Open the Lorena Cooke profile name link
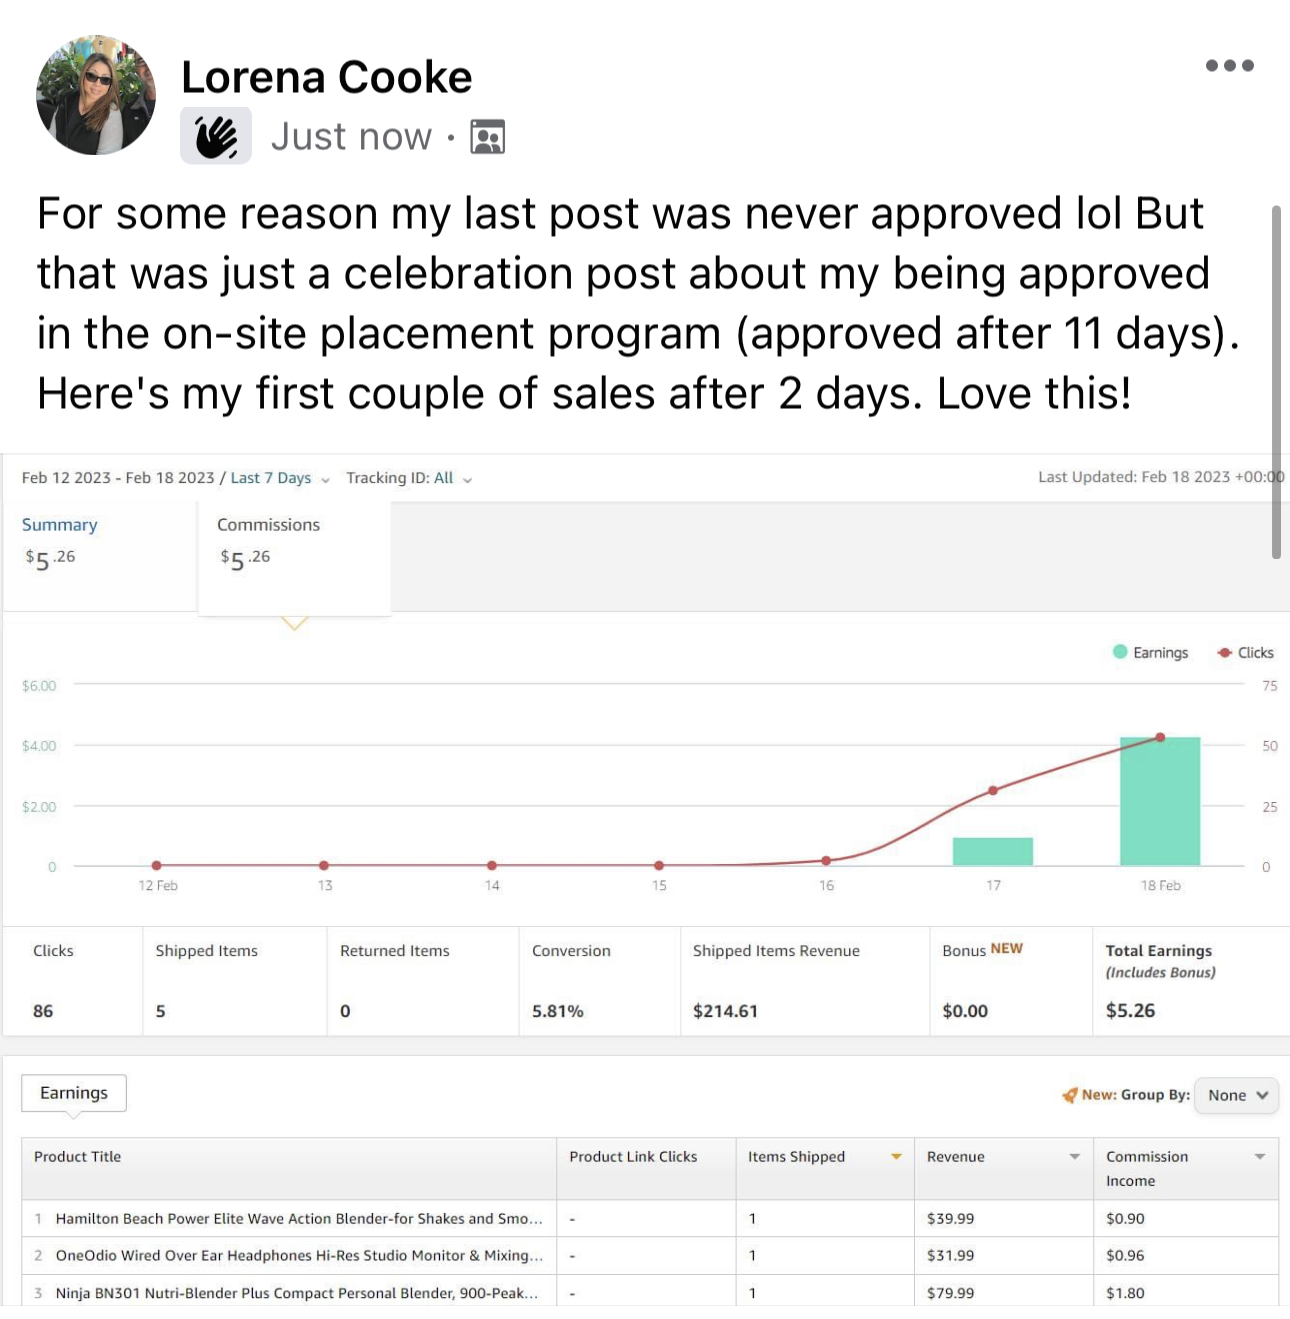 point(326,77)
